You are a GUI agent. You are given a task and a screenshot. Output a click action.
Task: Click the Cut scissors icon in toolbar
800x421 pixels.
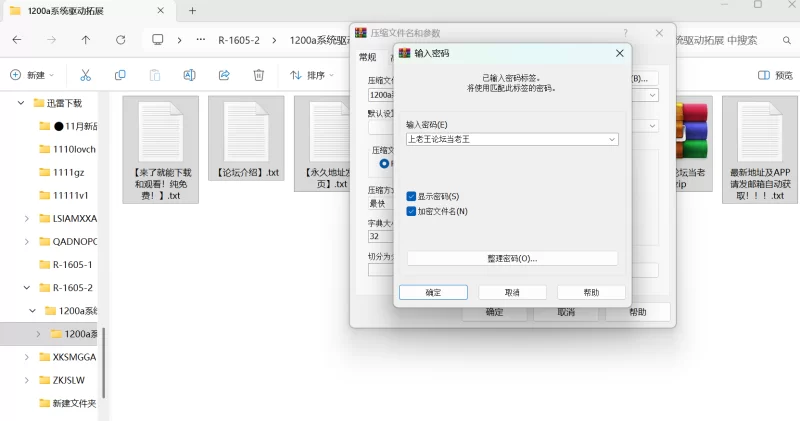click(85, 75)
